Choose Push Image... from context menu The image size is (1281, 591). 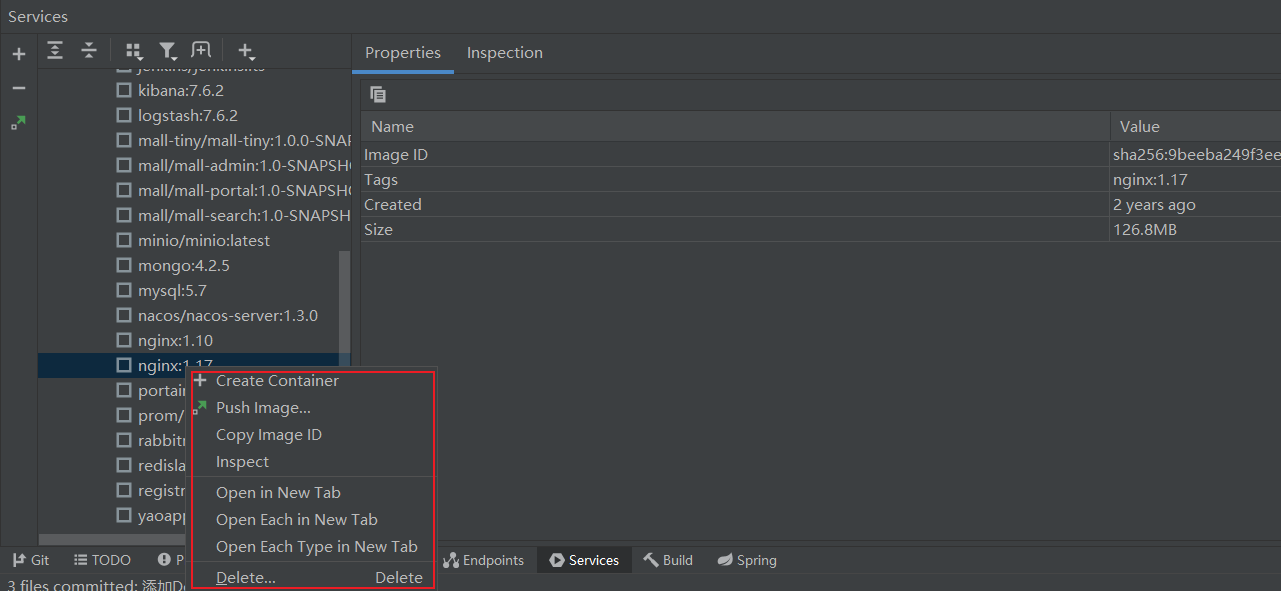[x=313, y=408]
